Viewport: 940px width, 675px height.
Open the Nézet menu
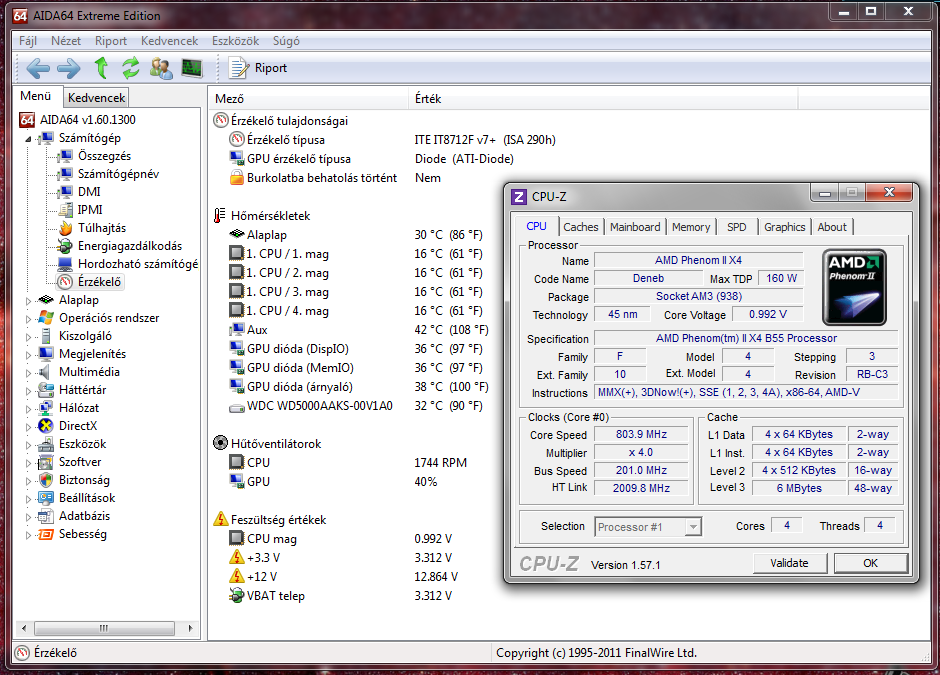pyautogui.click(x=66, y=41)
